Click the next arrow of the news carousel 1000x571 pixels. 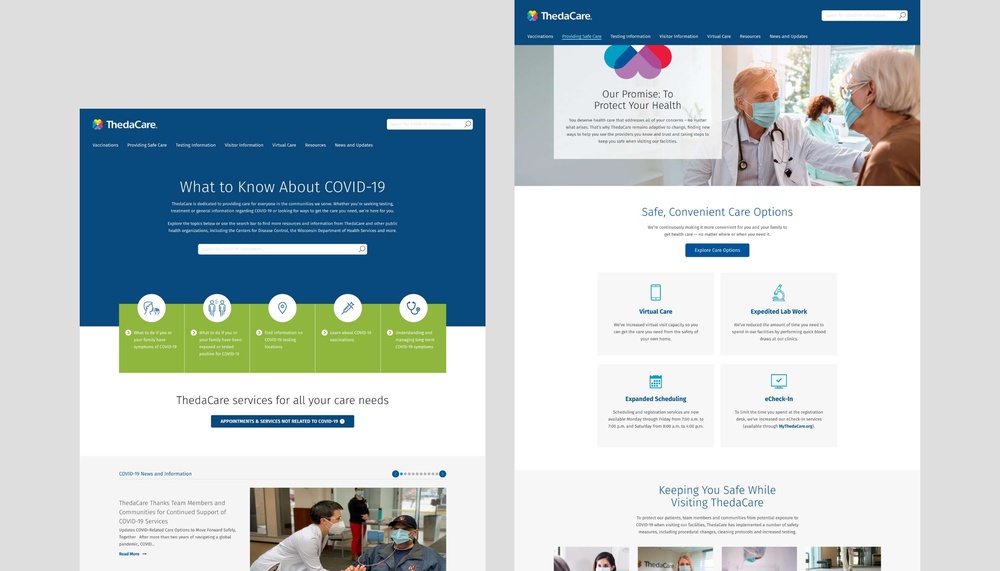coord(443,473)
